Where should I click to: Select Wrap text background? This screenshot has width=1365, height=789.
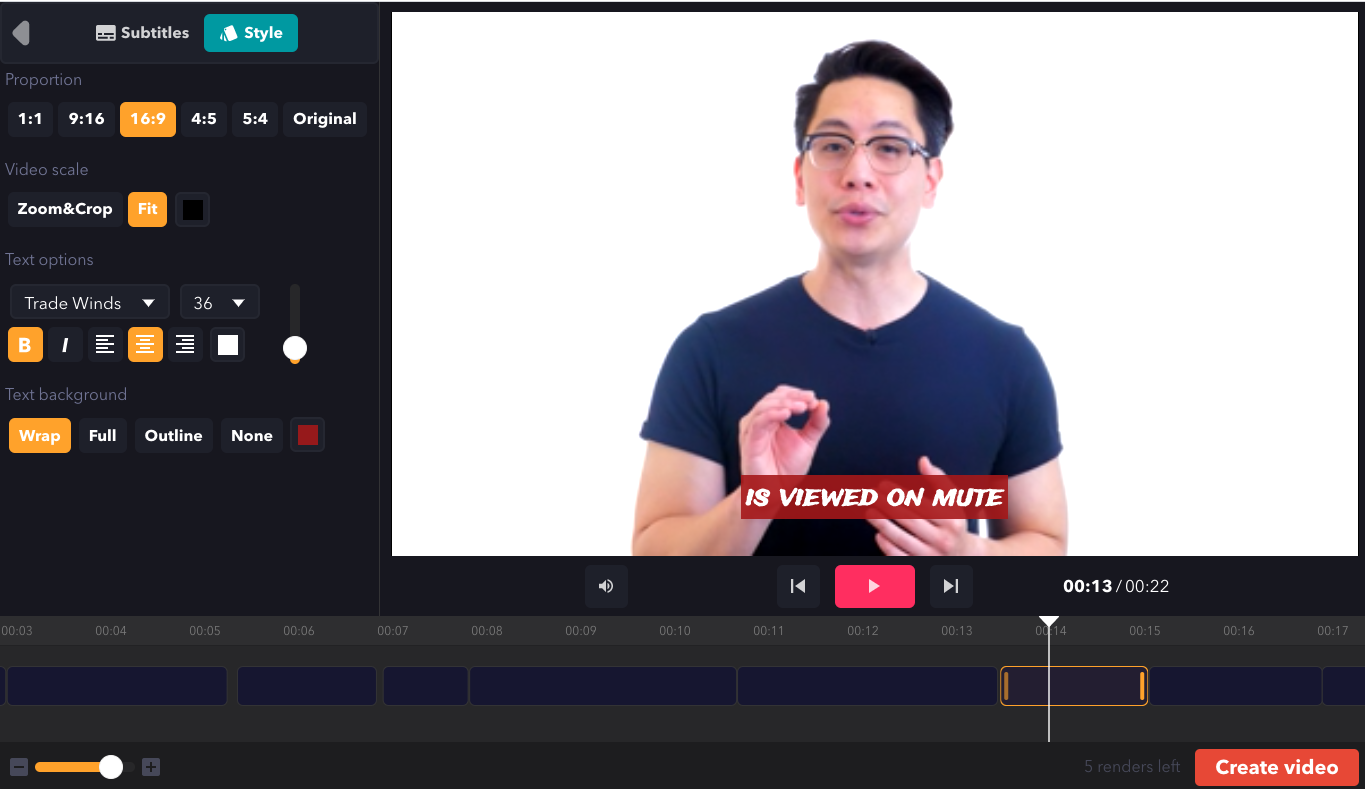(40, 435)
